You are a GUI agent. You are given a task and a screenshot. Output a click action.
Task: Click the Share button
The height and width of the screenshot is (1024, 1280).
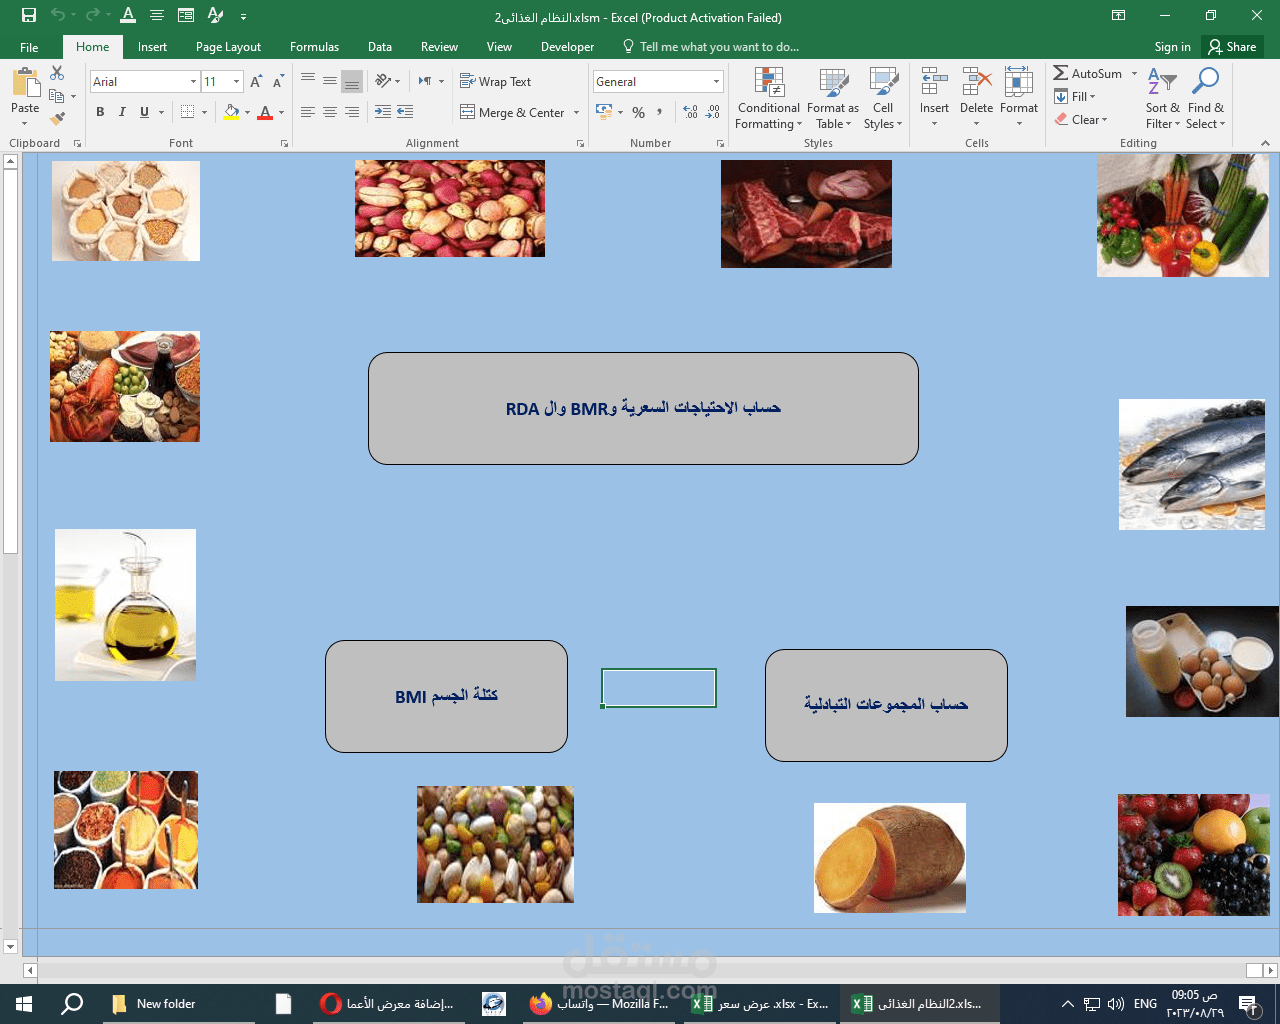pyautogui.click(x=1232, y=47)
